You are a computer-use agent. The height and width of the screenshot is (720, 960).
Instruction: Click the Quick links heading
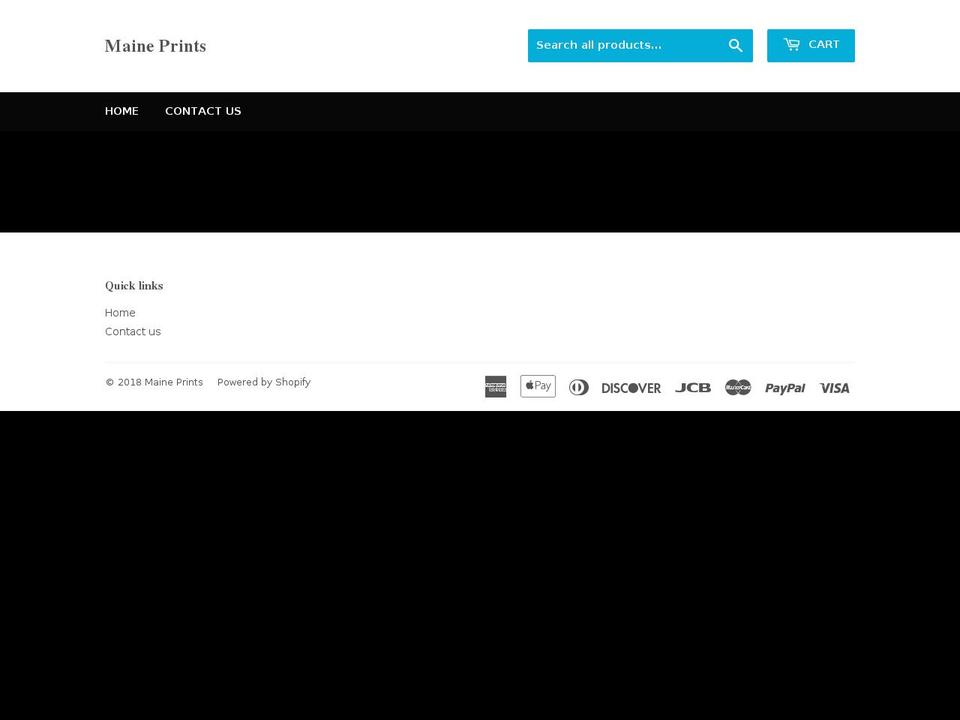(x=134, y=285)
